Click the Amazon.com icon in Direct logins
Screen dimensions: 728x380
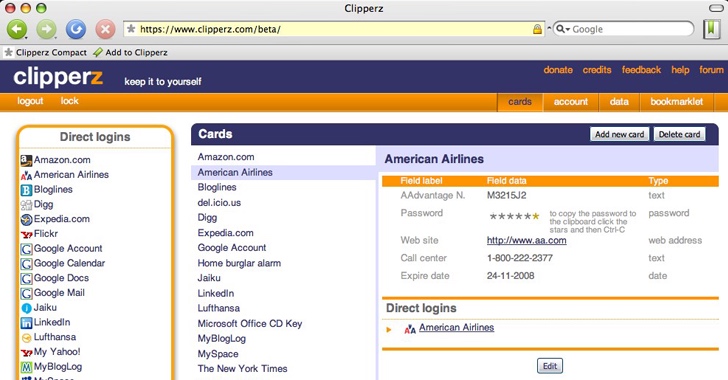pos(26,160)
